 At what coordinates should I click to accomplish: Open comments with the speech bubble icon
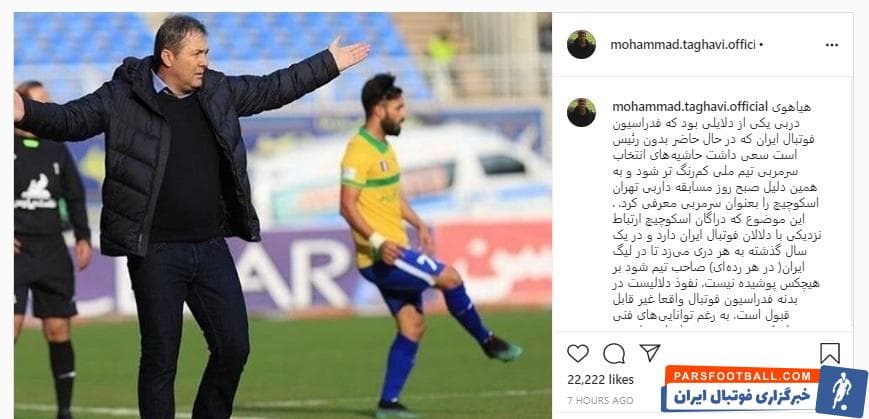614,353
